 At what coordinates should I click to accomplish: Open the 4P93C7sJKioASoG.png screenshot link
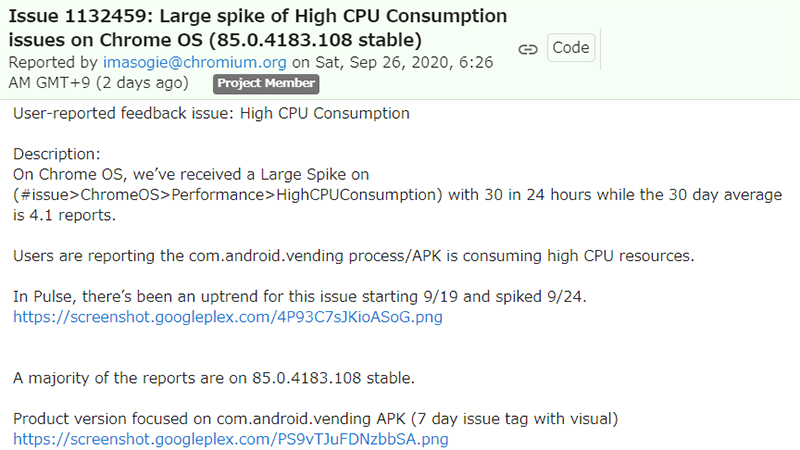pos(227,317)
